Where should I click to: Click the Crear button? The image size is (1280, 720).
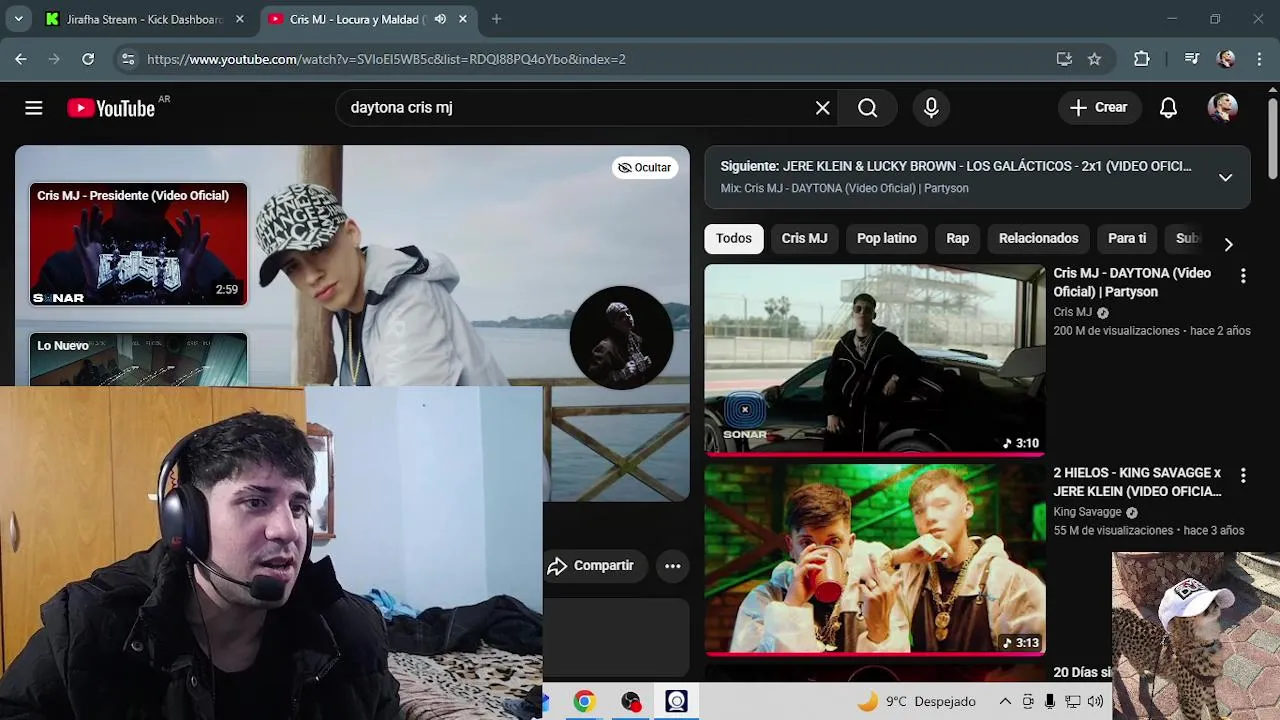(x=1099, y=108)
